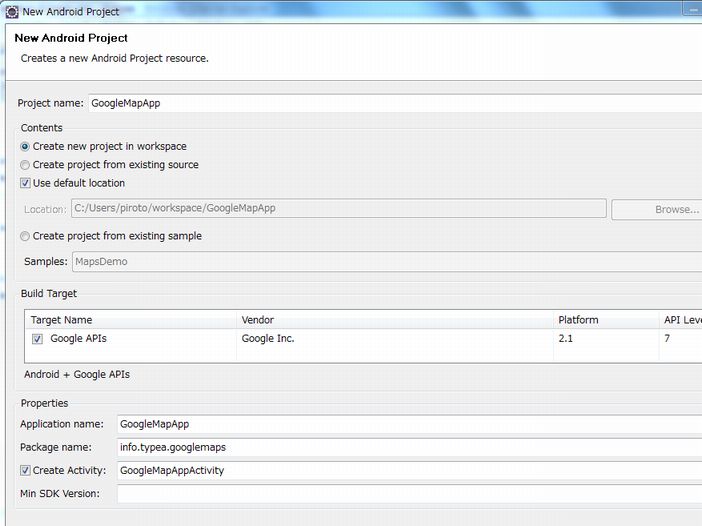Click the Location path field
702x526 pixels.
pos(337,208)
